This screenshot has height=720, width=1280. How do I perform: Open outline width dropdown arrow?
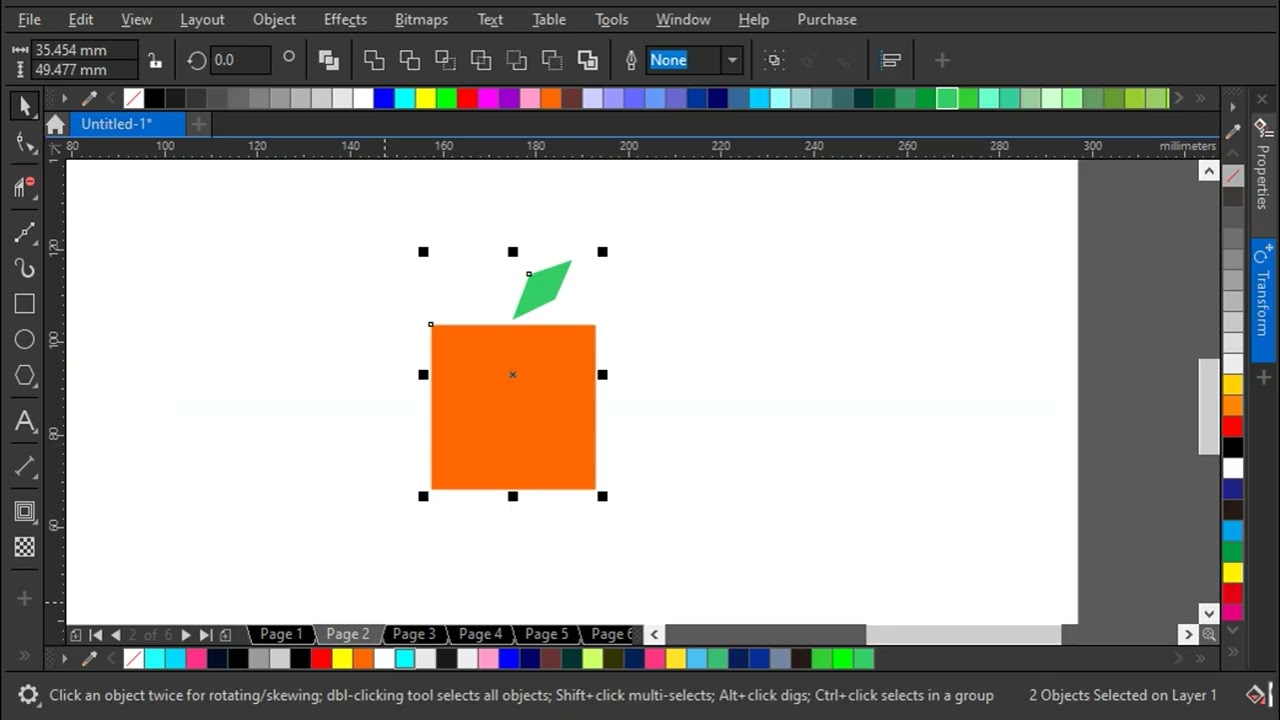point(732,60)
